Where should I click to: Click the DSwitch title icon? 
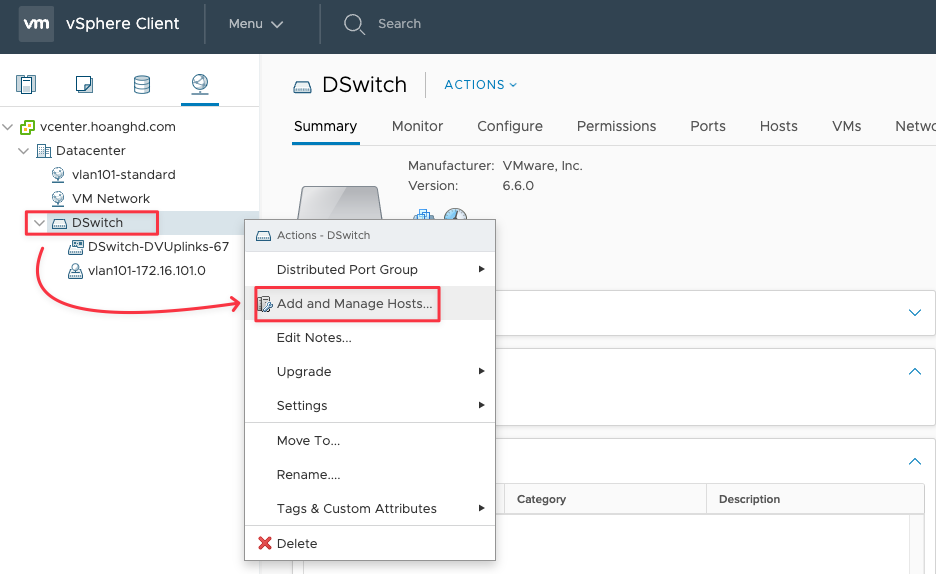coord(303,88)
